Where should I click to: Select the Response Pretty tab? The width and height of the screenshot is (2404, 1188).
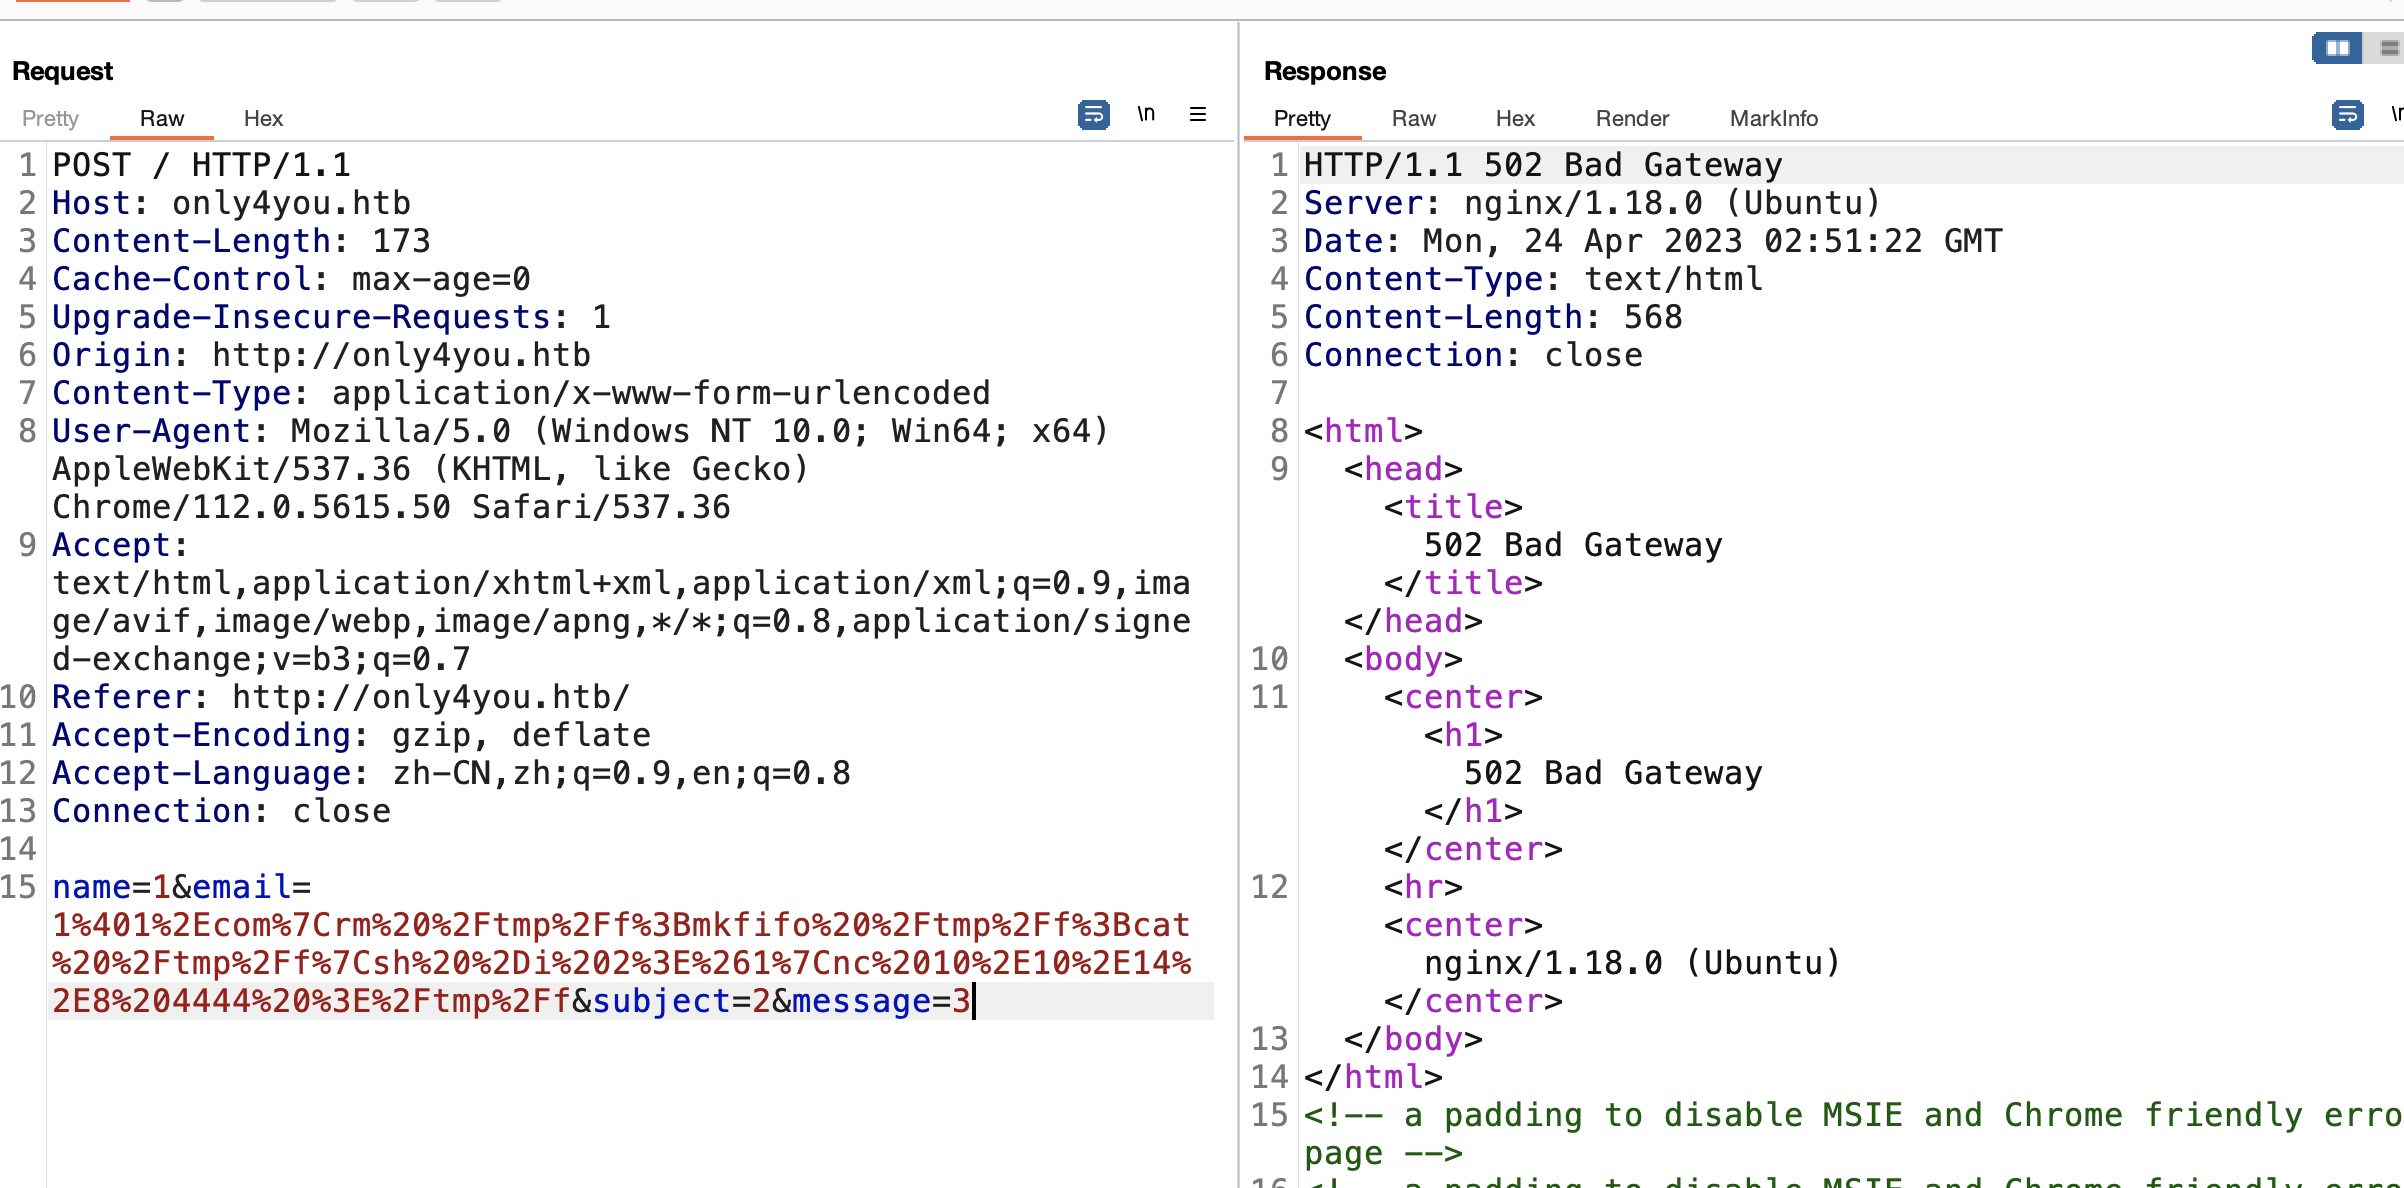(x=1301, y=118)
